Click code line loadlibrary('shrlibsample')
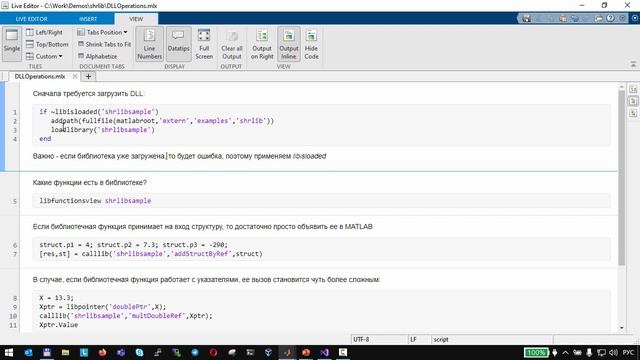 [x=103, y=130]
